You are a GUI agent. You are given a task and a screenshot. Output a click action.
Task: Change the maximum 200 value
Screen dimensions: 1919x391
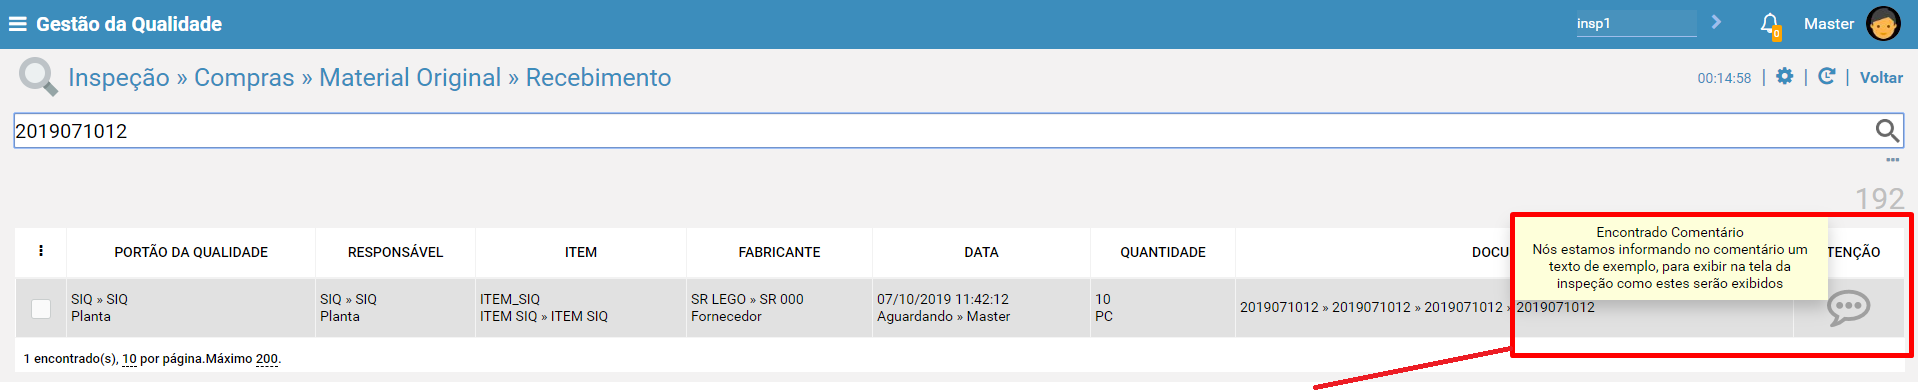pyautogui.click(x=267, y=359)
